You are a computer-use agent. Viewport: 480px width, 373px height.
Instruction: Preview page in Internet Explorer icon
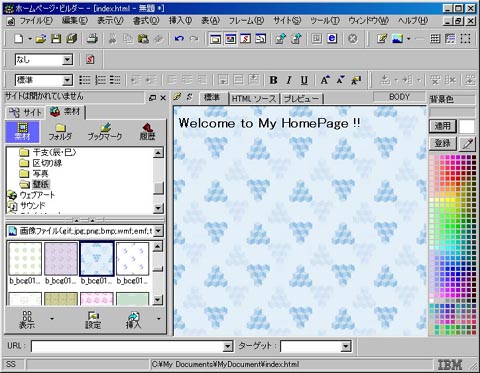(x=332, y=39)
